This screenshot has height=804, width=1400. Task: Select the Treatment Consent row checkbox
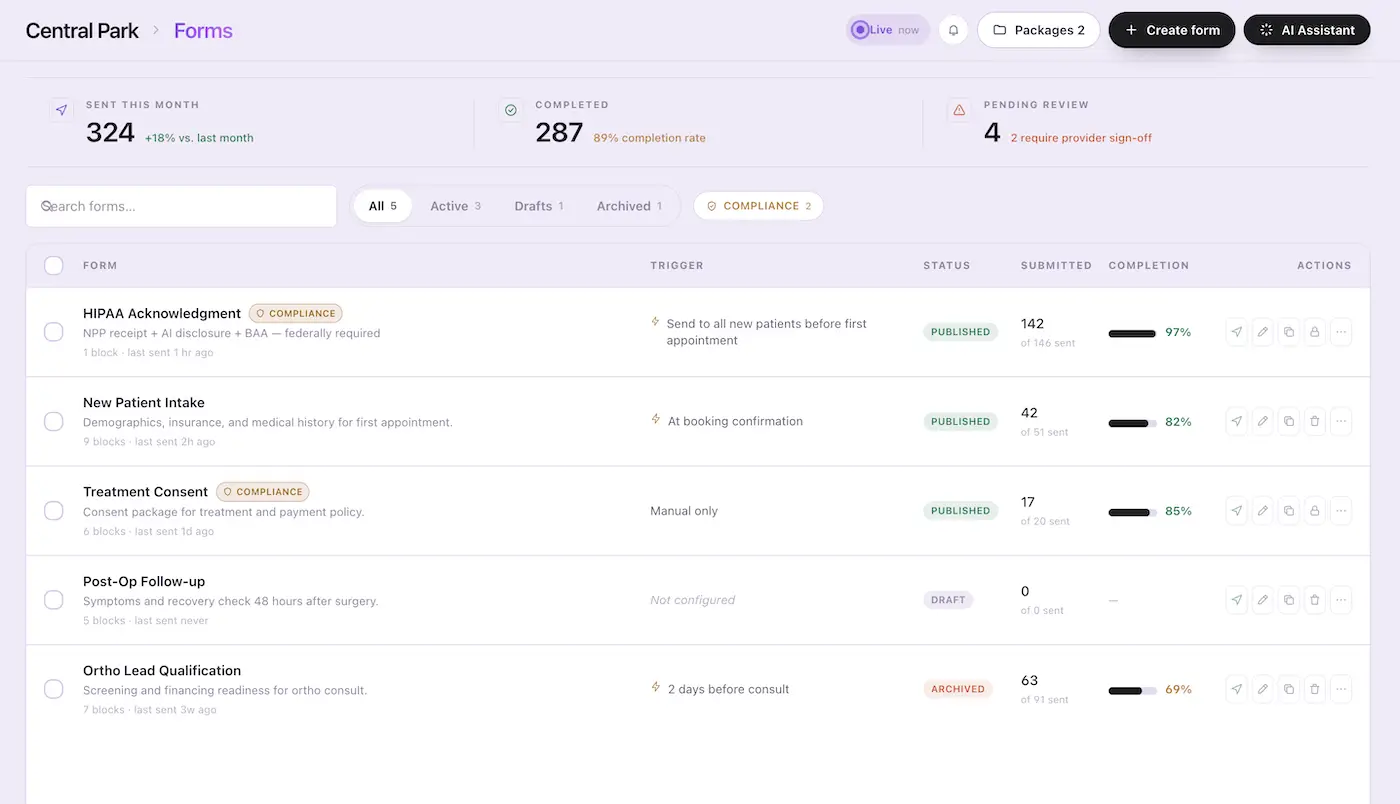coord(54,511)
